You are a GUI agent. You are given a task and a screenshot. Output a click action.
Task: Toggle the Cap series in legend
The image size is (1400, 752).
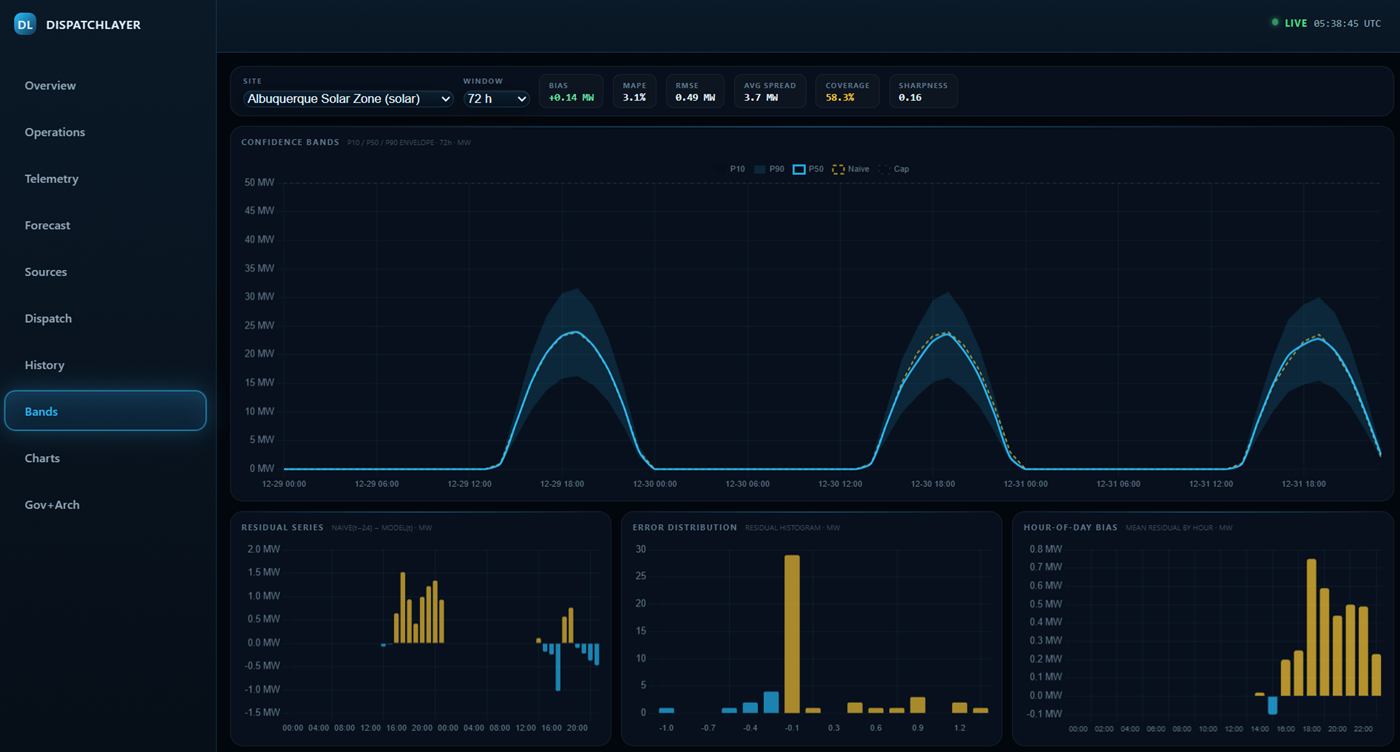(894, 169)
